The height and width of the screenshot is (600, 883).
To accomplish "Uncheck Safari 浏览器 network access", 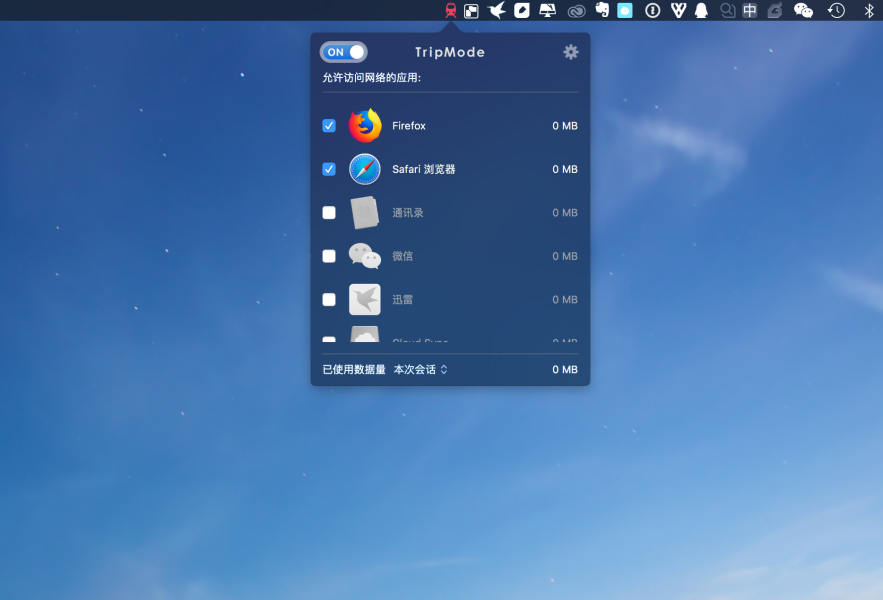I will click(329, 169).
